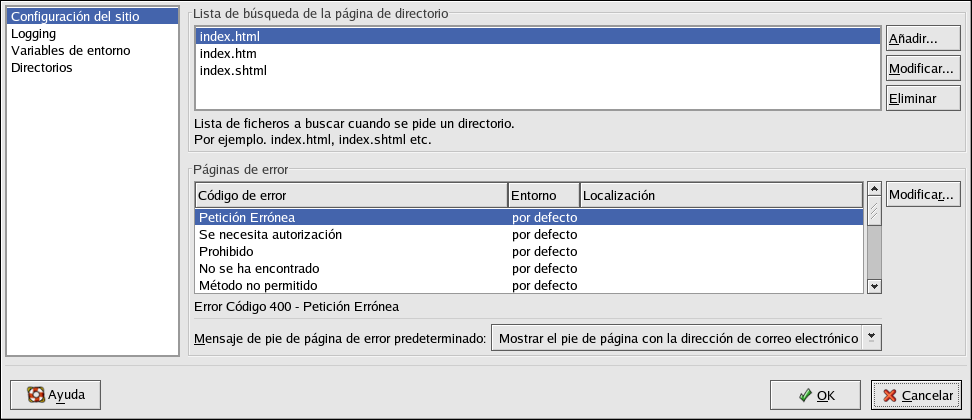The width and height of the screenshot is (972, 420).
Task: Select Logging in the left sidebar
Action: pyautogui.click(x=33, y=33)
